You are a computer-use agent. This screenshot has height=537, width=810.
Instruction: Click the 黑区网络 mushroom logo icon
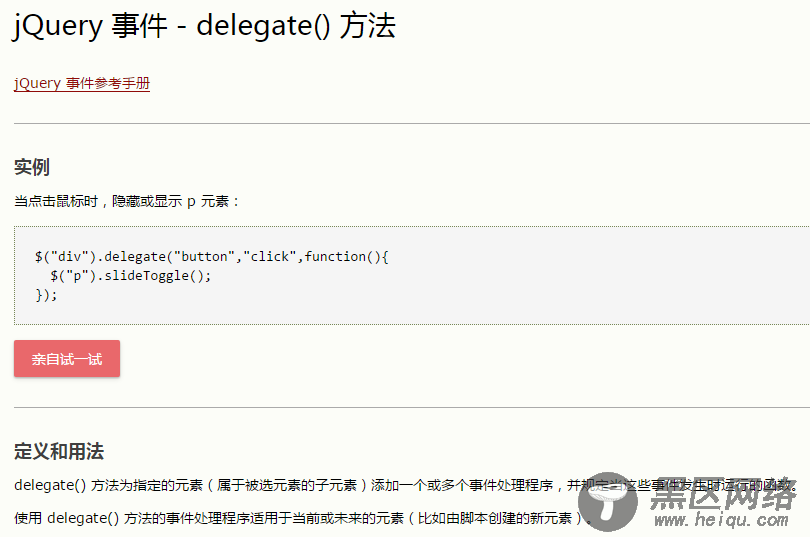(x=609, y=499)
